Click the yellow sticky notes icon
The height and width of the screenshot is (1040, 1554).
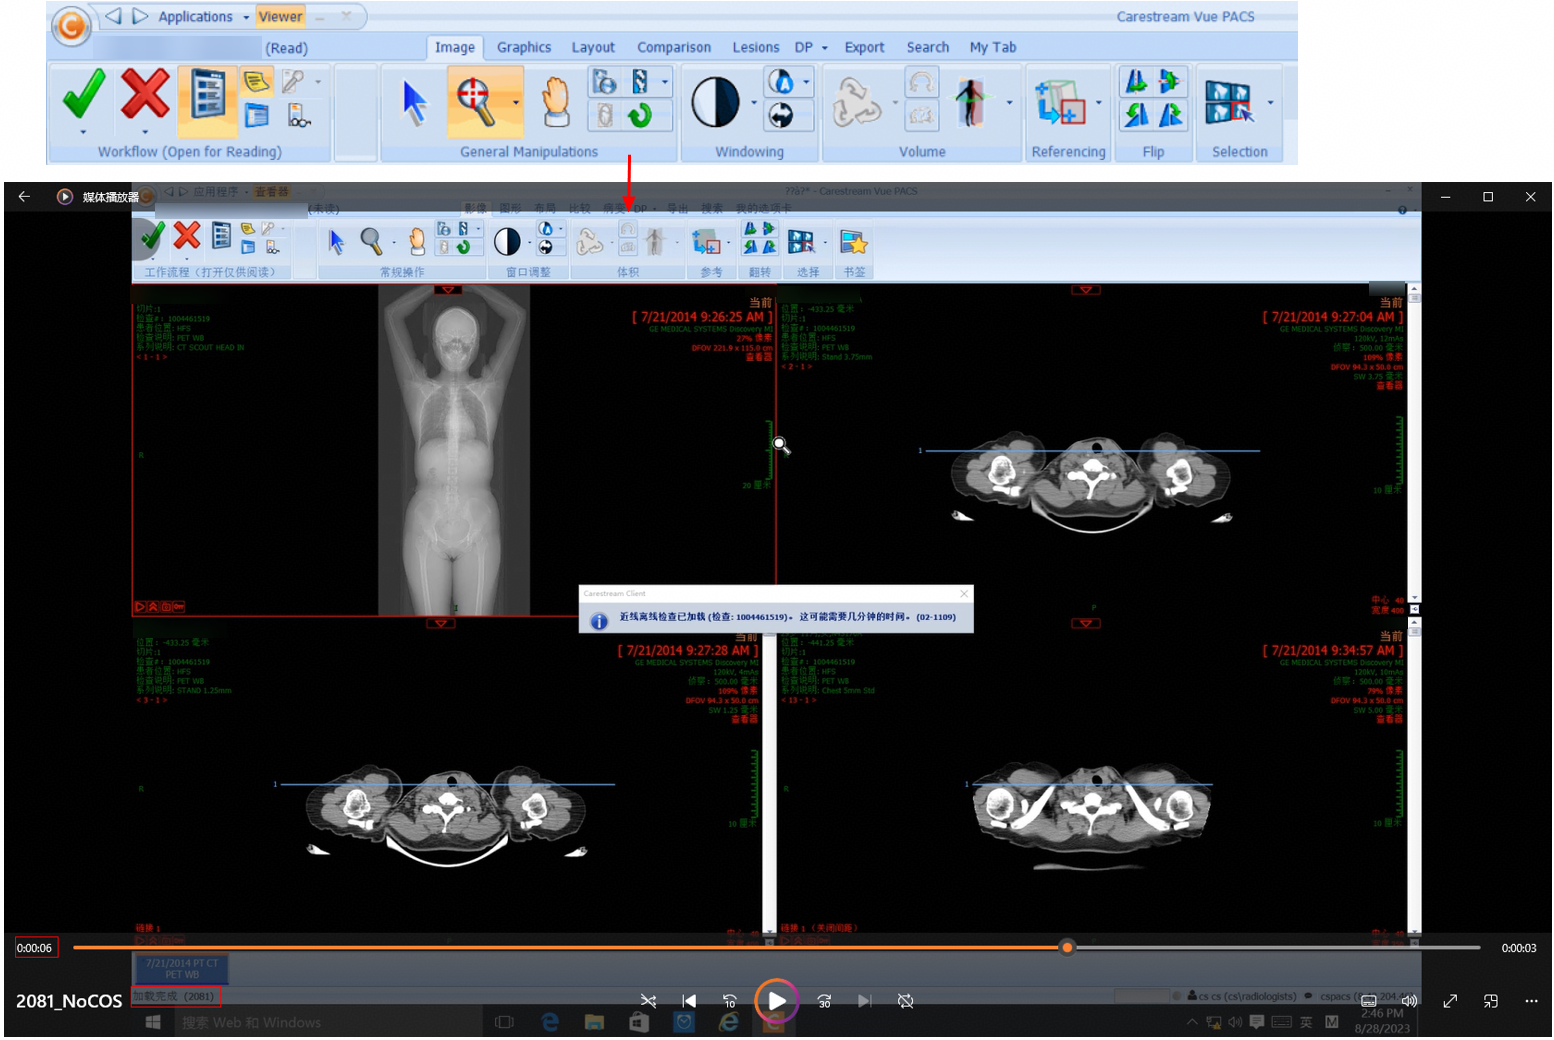tap(257, 81)
